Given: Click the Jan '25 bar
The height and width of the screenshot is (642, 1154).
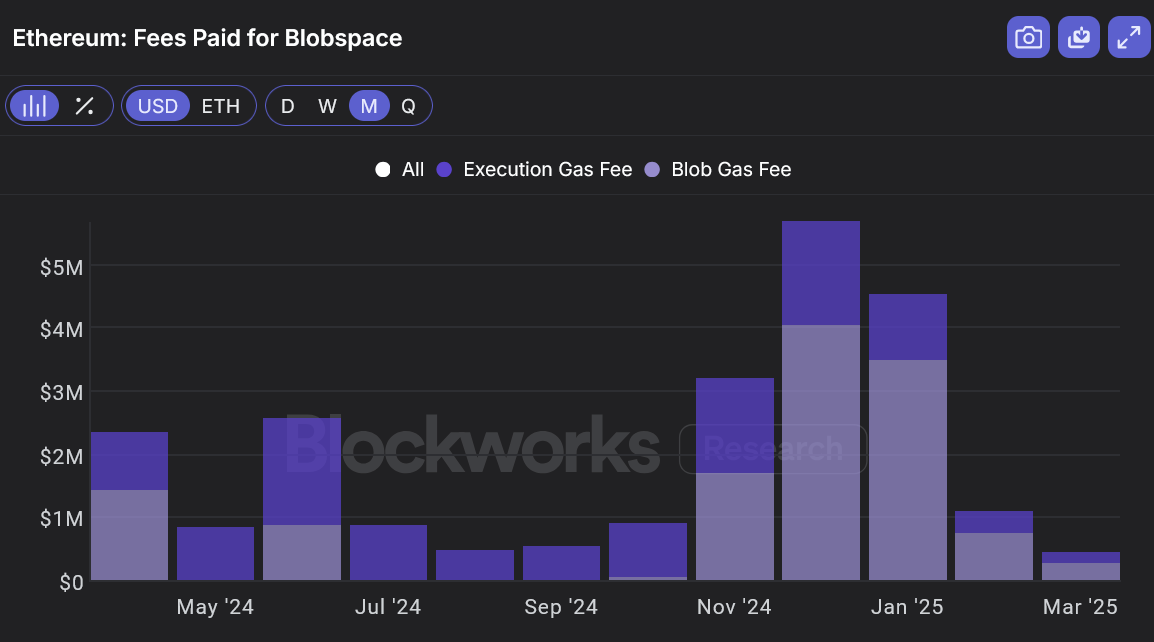Looking at the screenshot, I should pos(907,440).
